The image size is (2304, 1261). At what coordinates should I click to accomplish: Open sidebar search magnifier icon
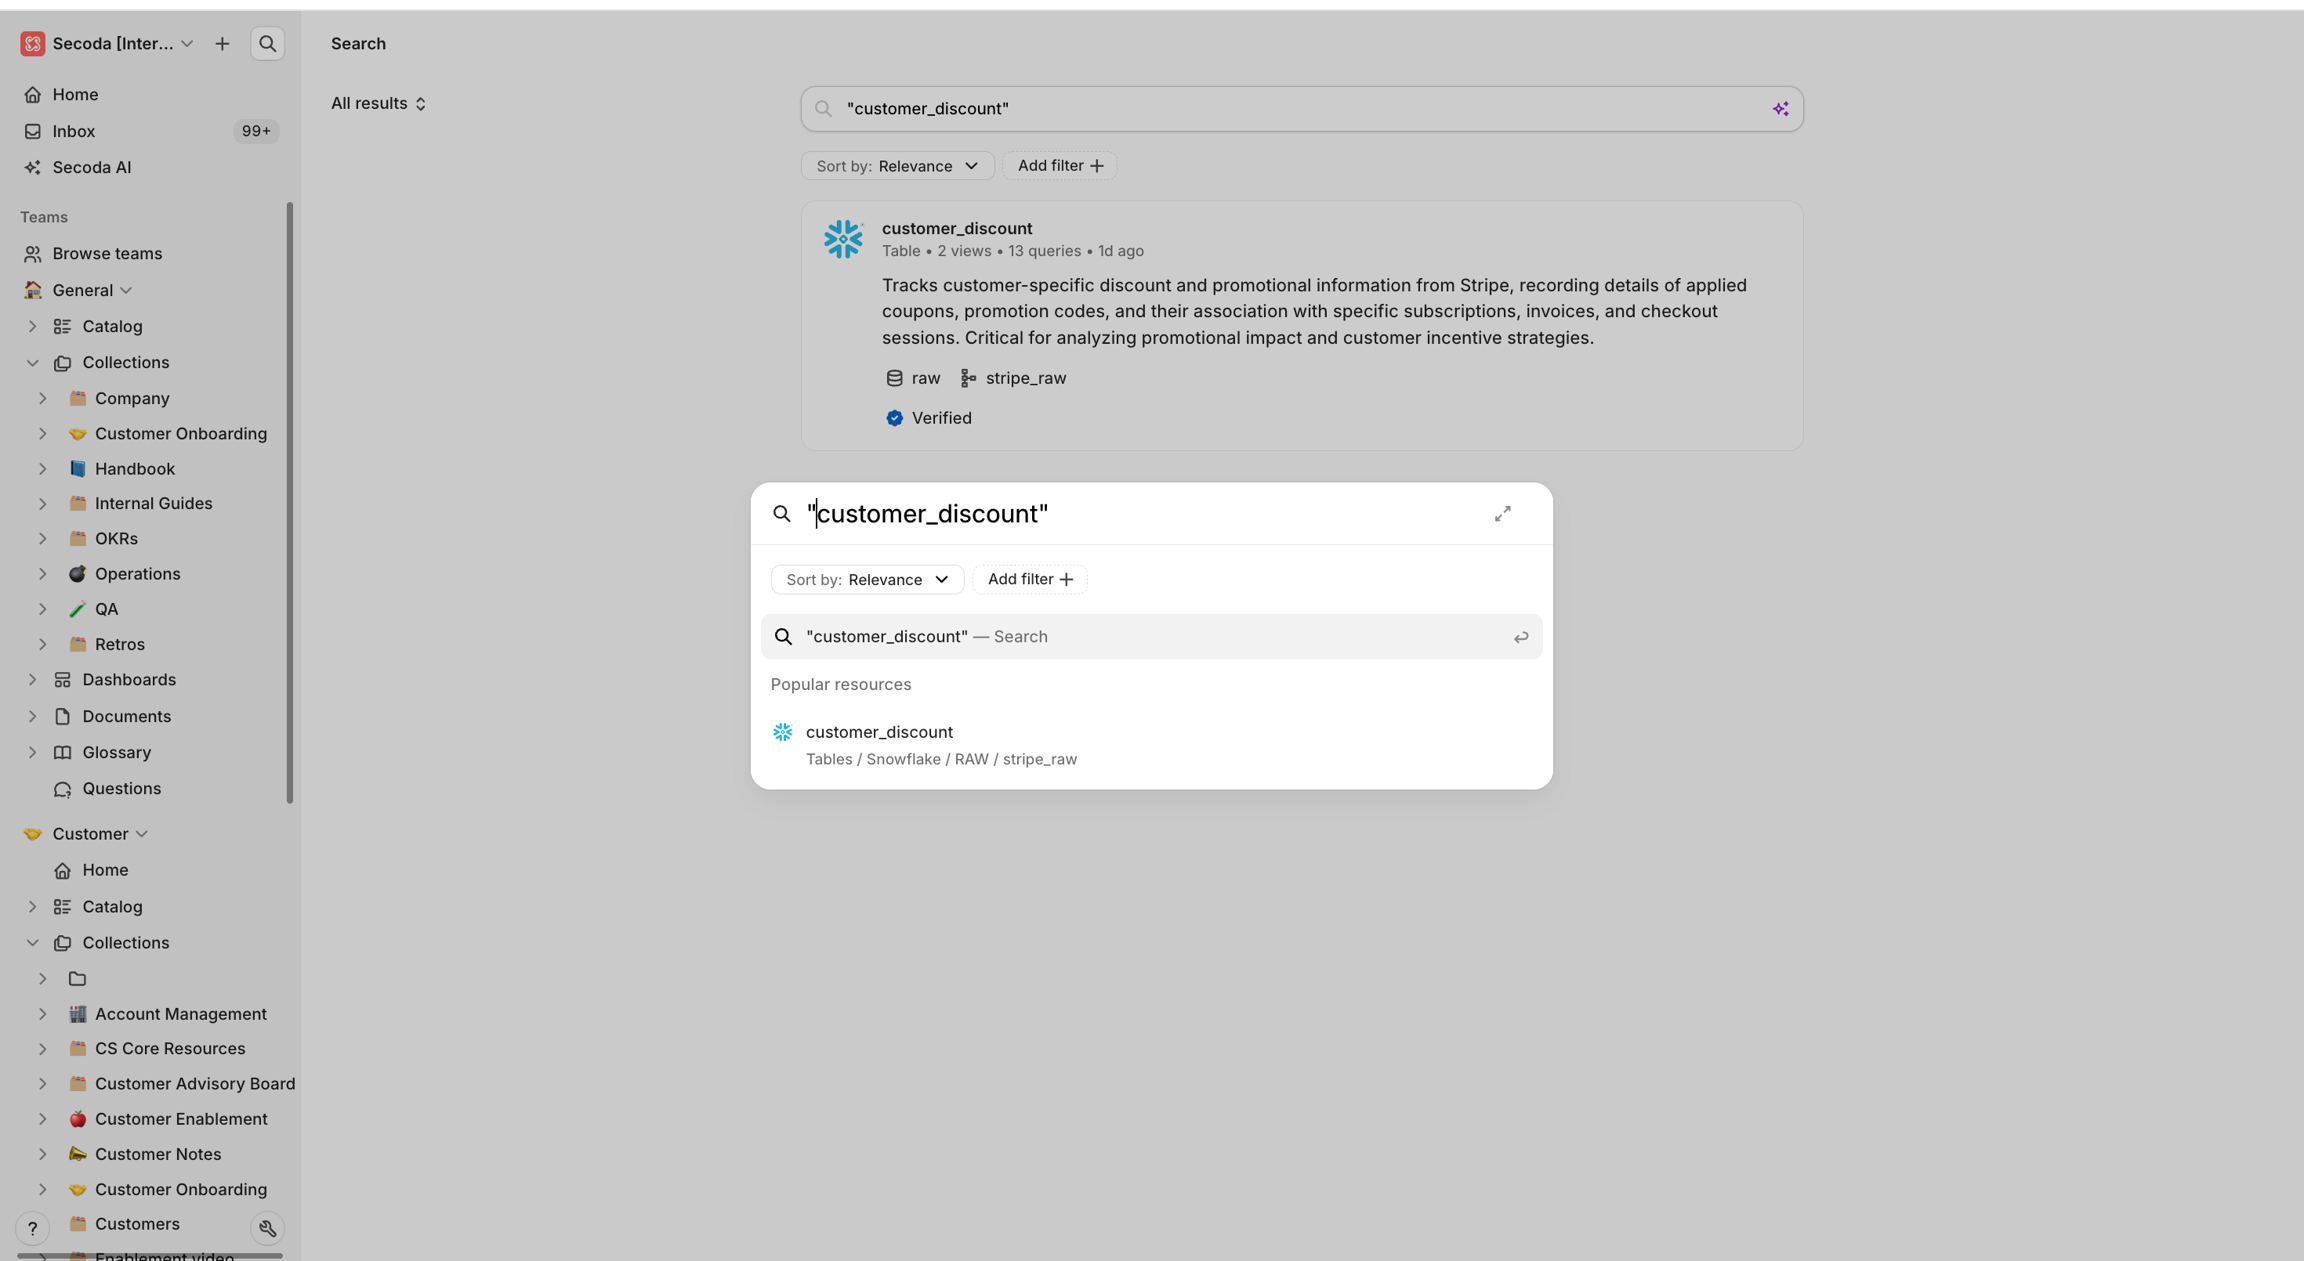point(267,44)
